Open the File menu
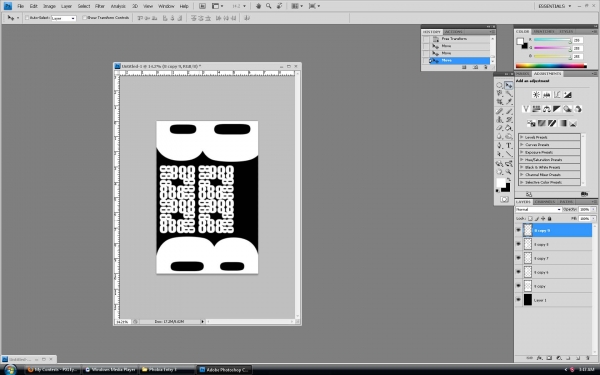This screenshot has height=375, width=600. pyautogui.click(x=21, y=6)
